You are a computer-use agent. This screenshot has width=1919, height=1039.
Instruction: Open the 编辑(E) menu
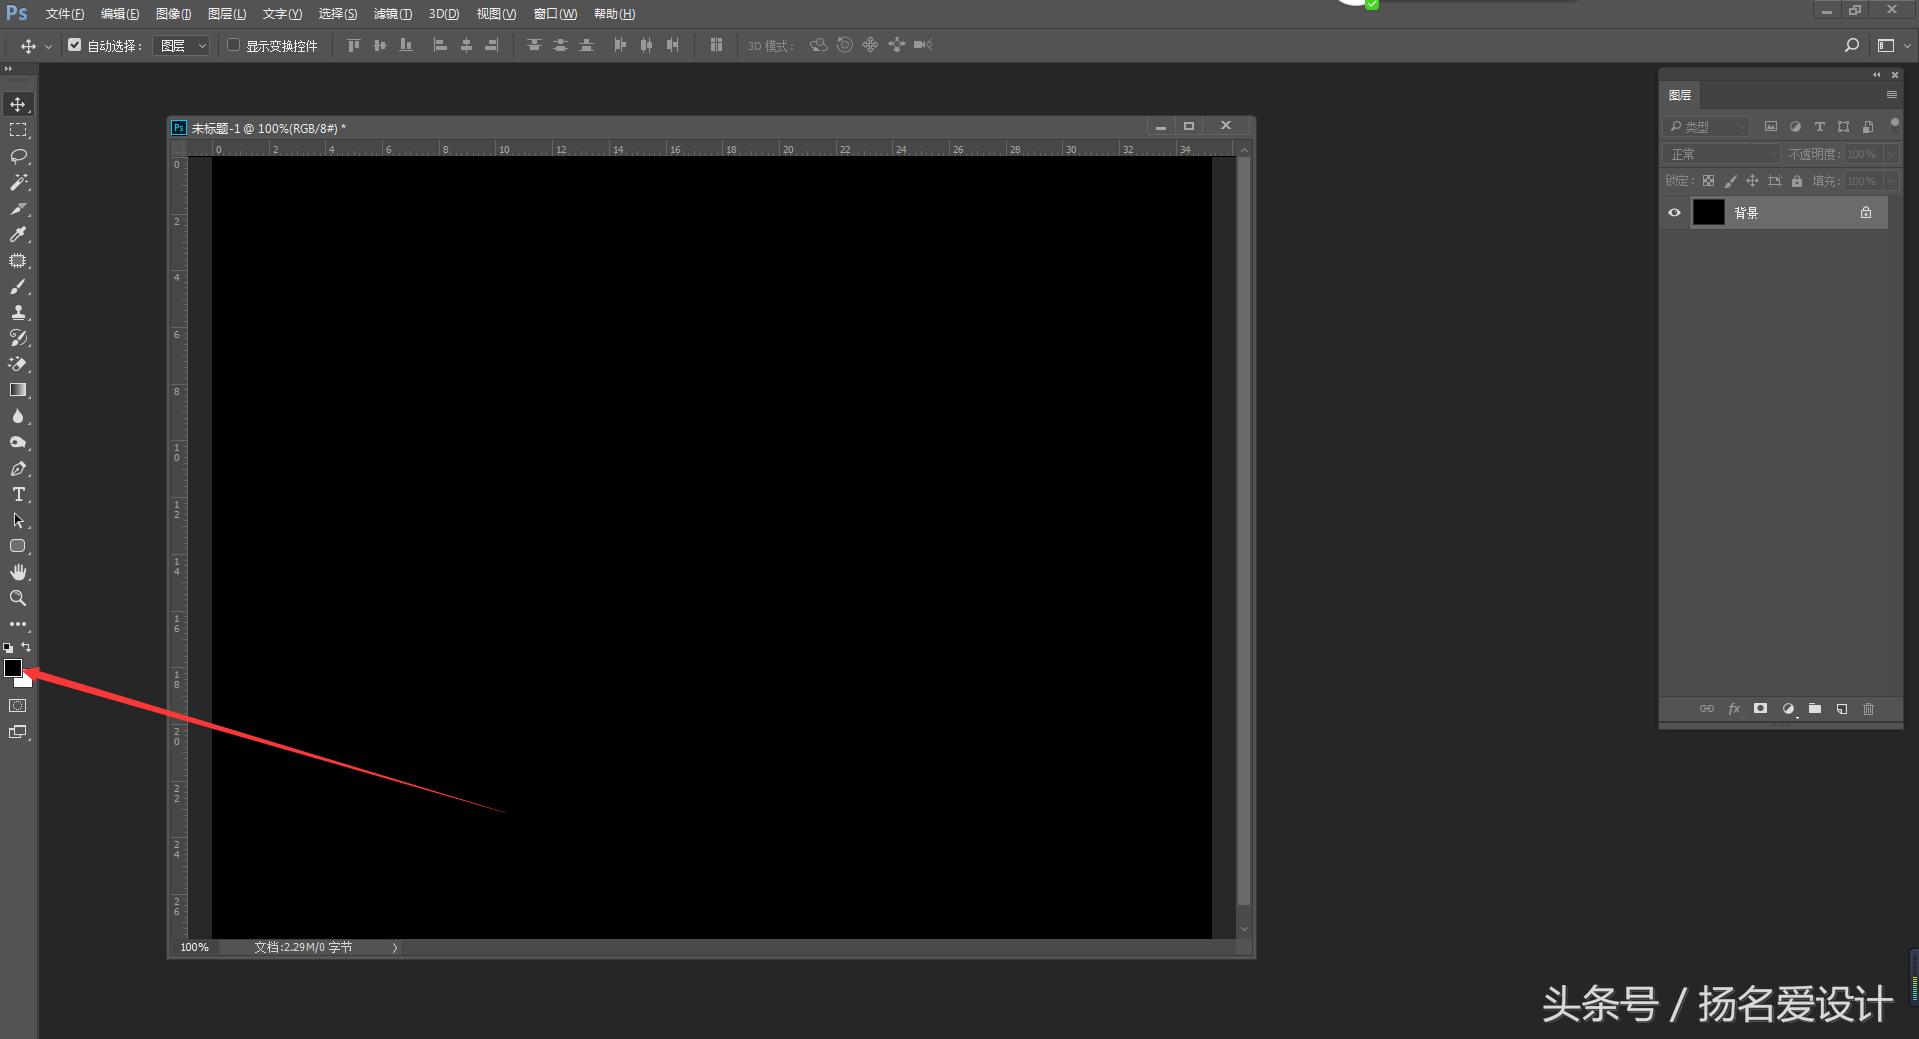click(x=120, y=14)
